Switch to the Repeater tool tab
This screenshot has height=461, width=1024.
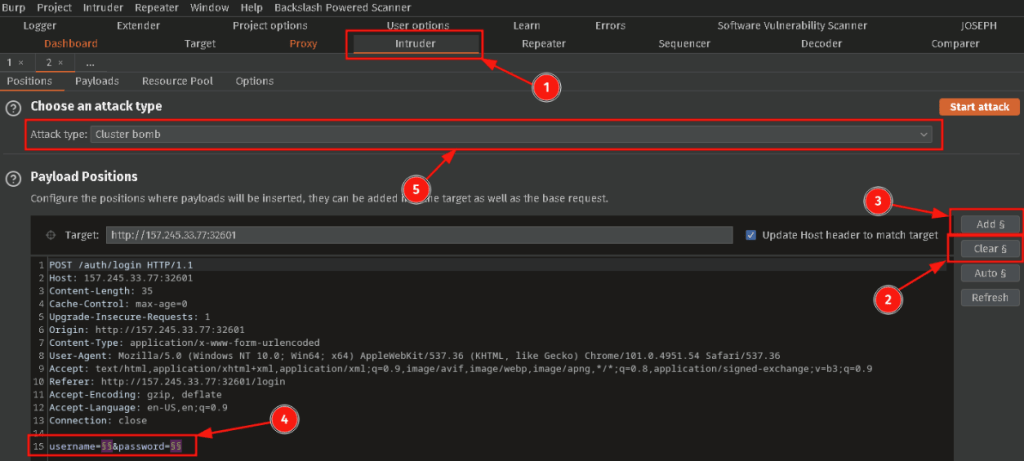click(x=543, y=44)
